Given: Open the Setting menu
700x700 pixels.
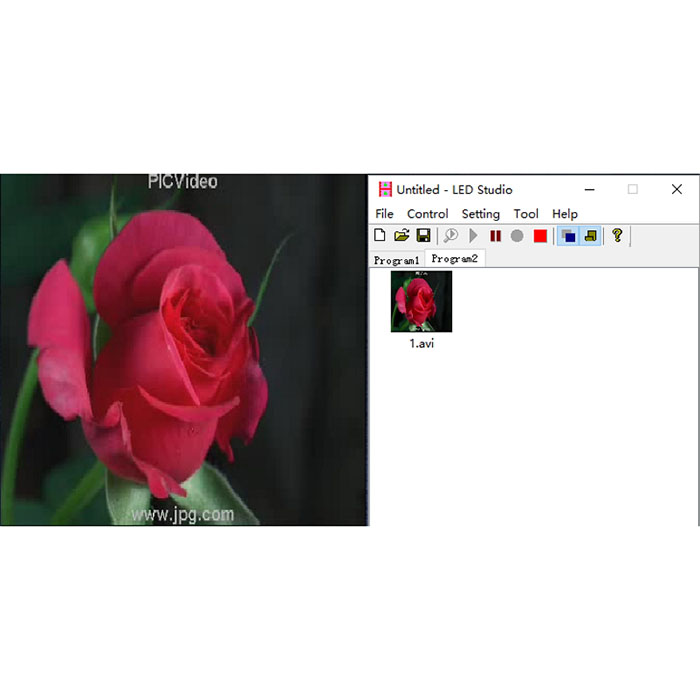Looking at the screenshot, I should 481,214.
